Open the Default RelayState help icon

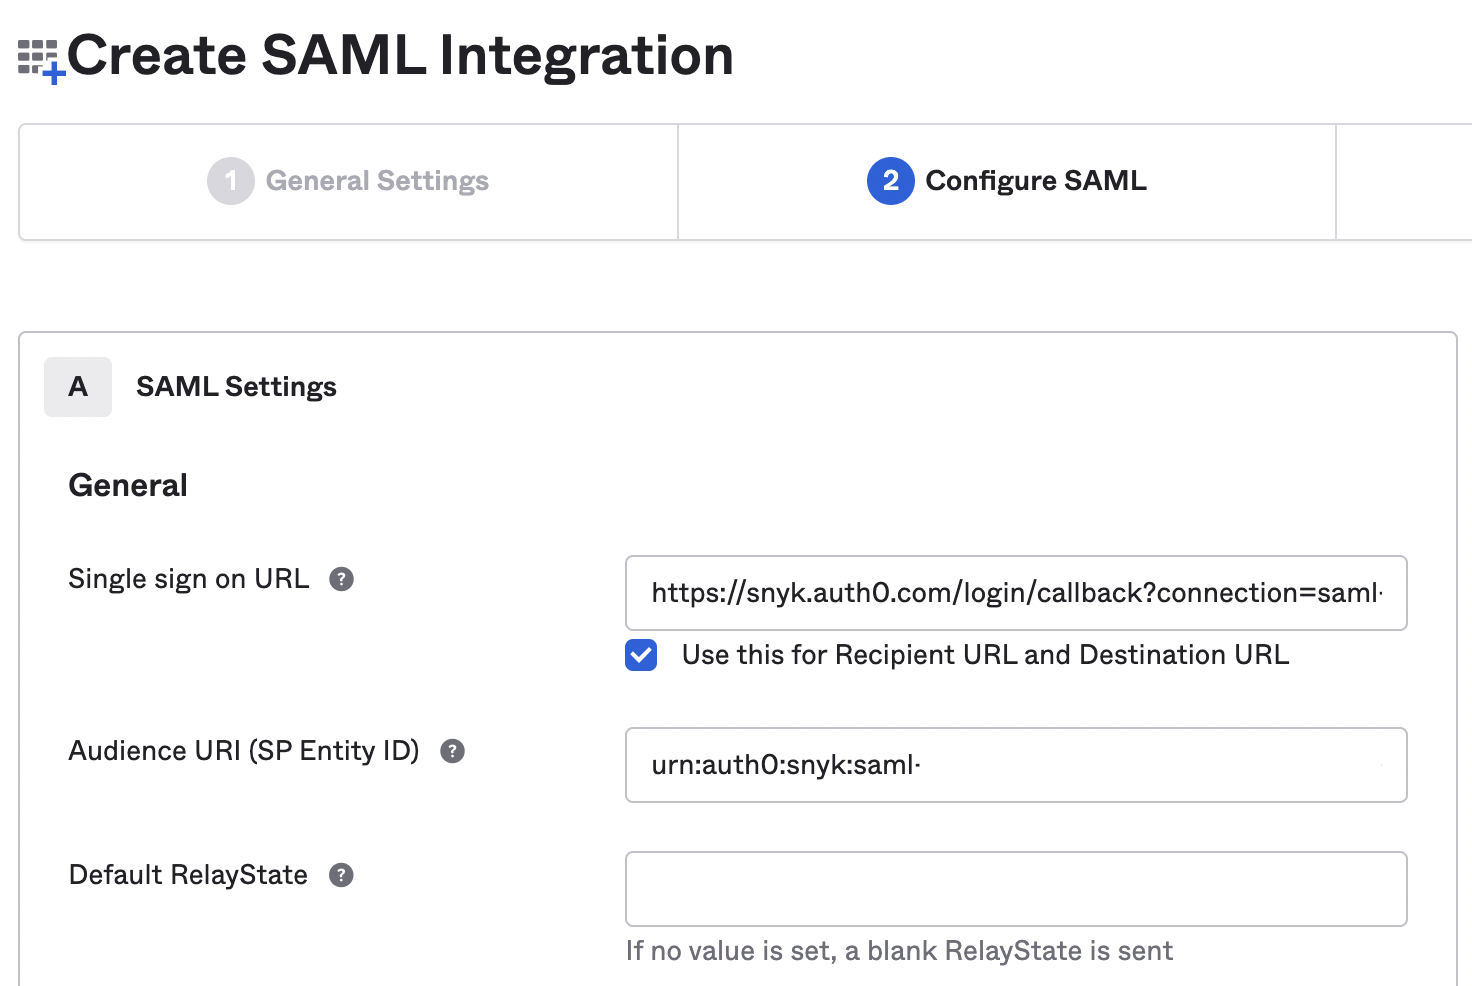pos(341,875)
